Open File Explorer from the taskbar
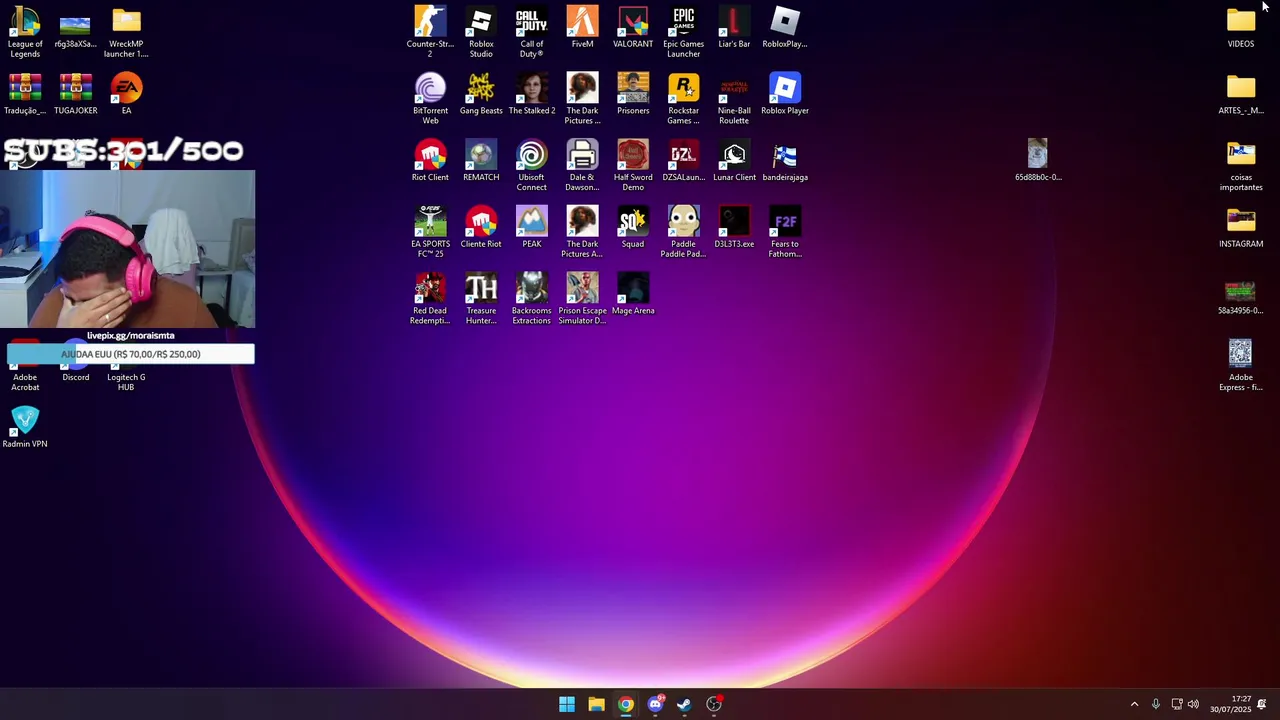 [596, 704]
